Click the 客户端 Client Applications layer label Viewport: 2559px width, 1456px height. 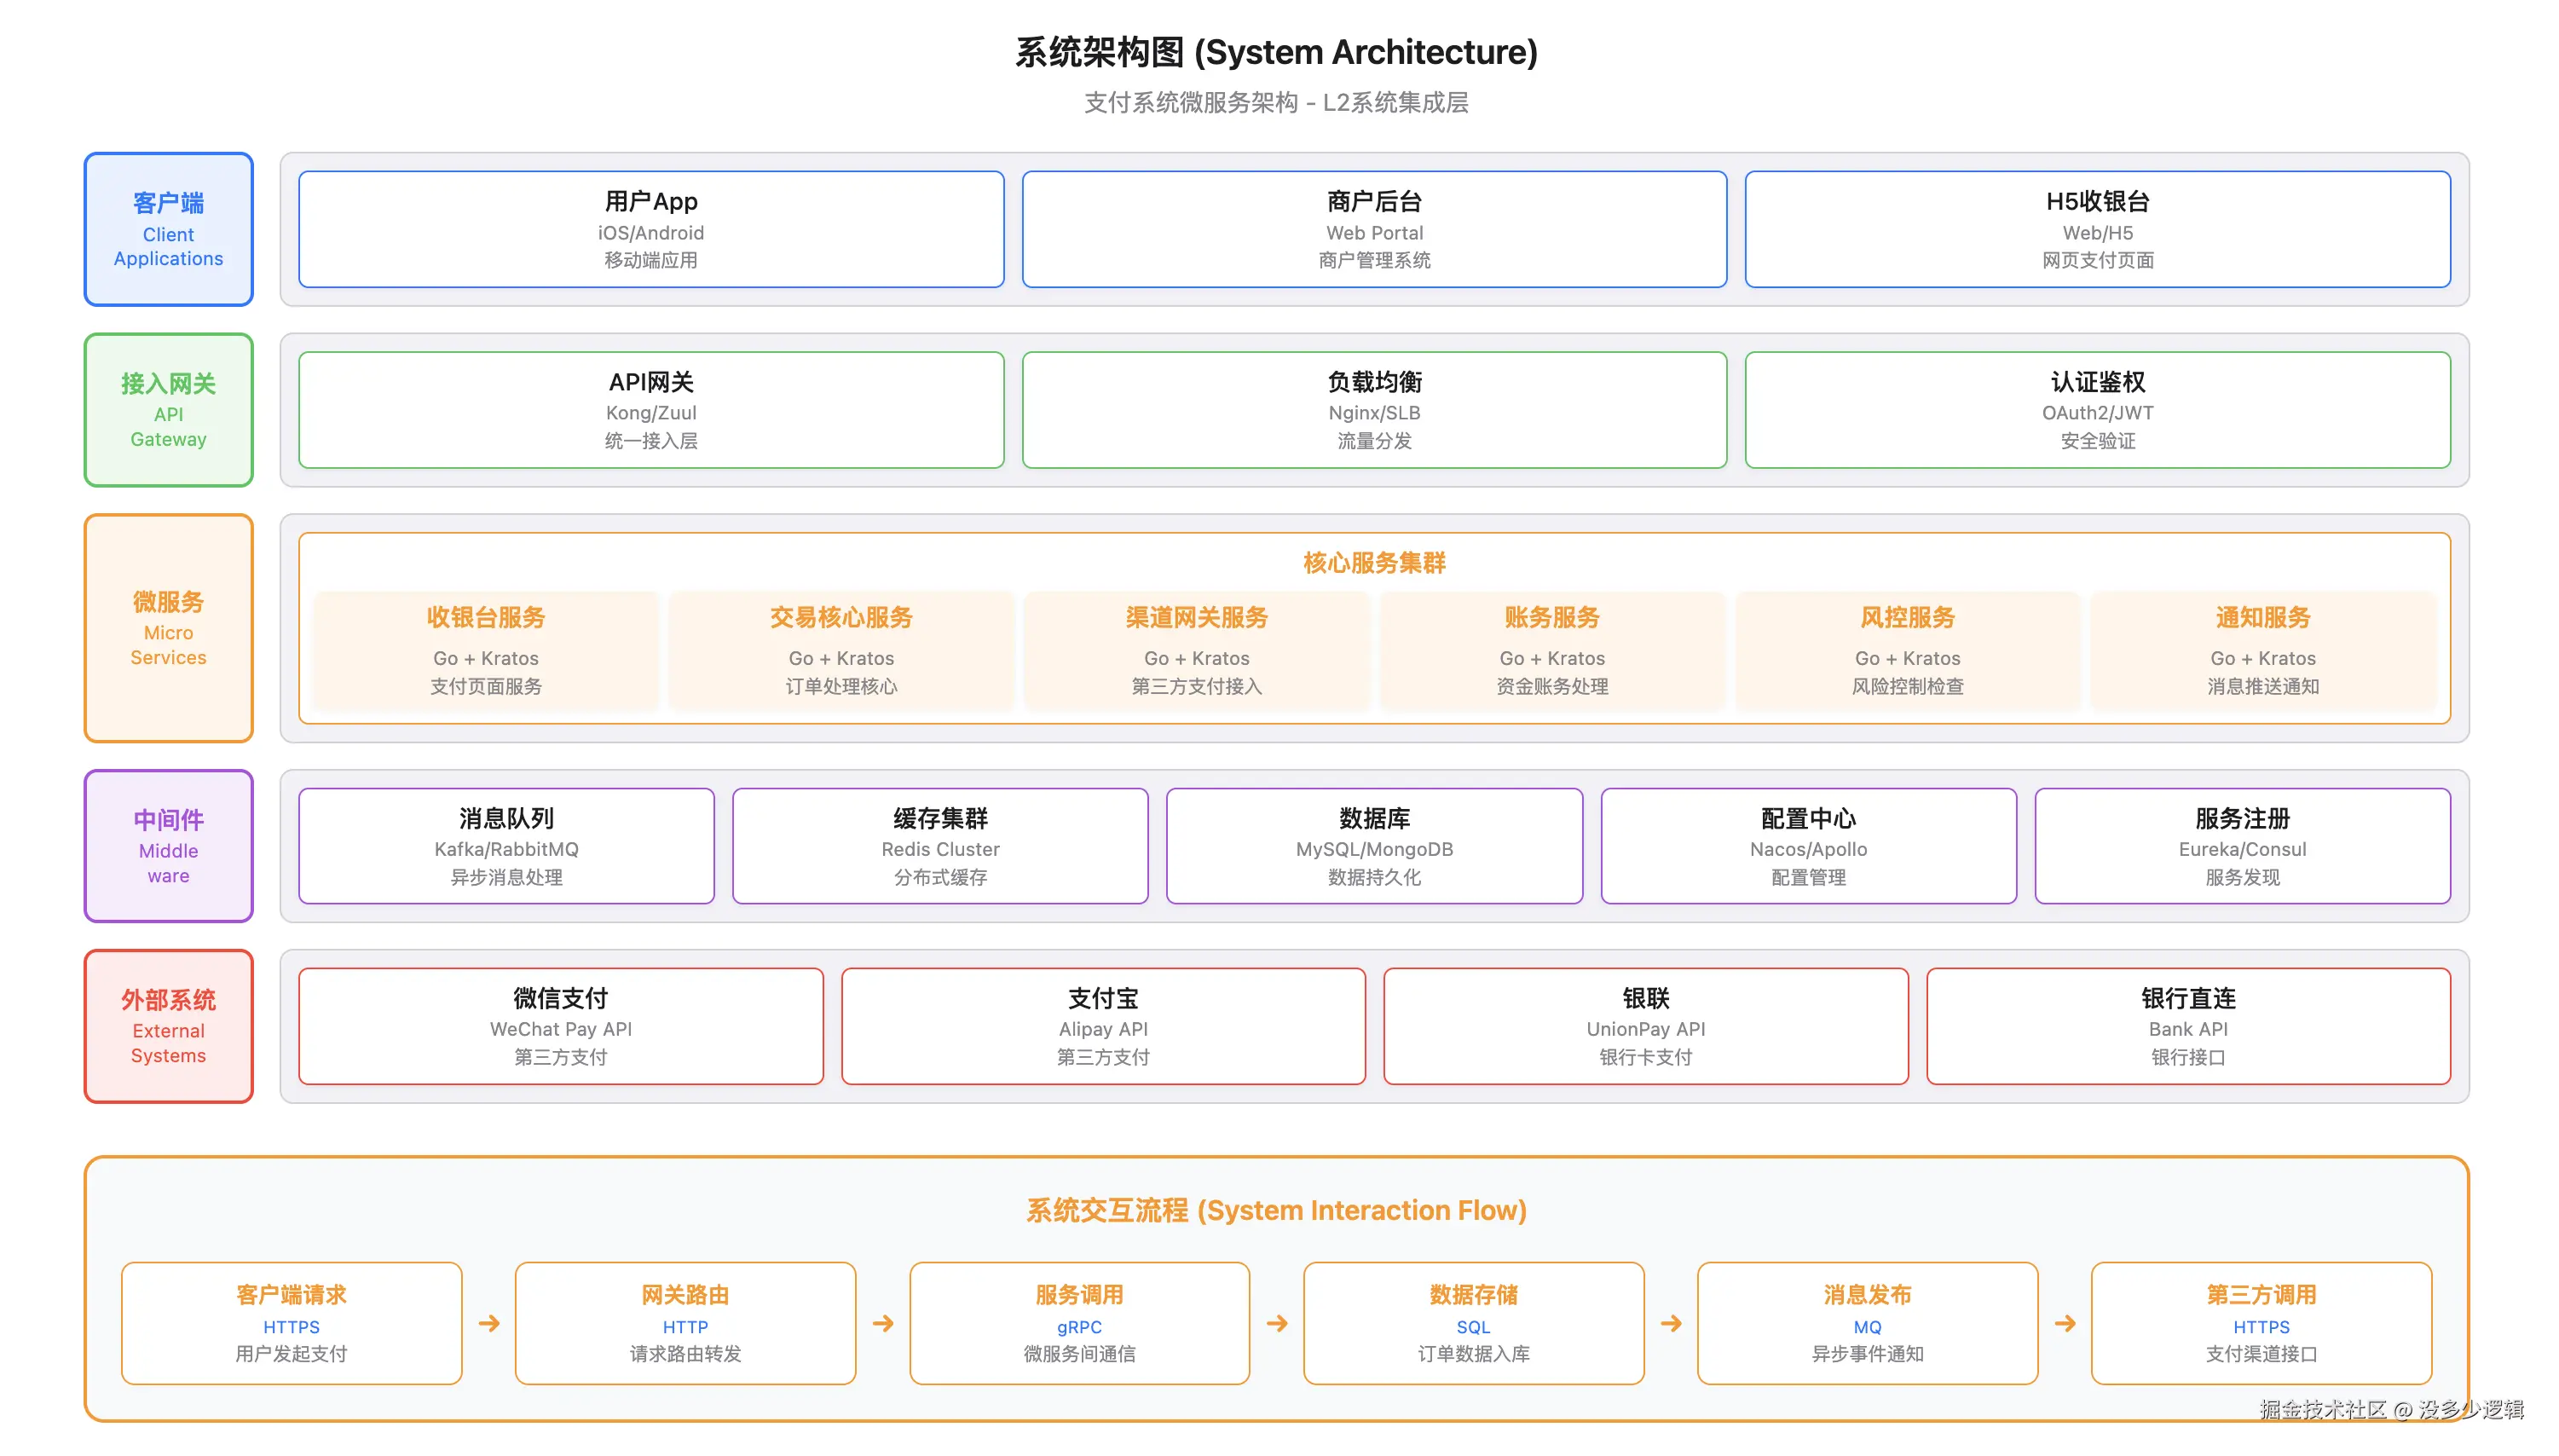click(x=168, y=229)
